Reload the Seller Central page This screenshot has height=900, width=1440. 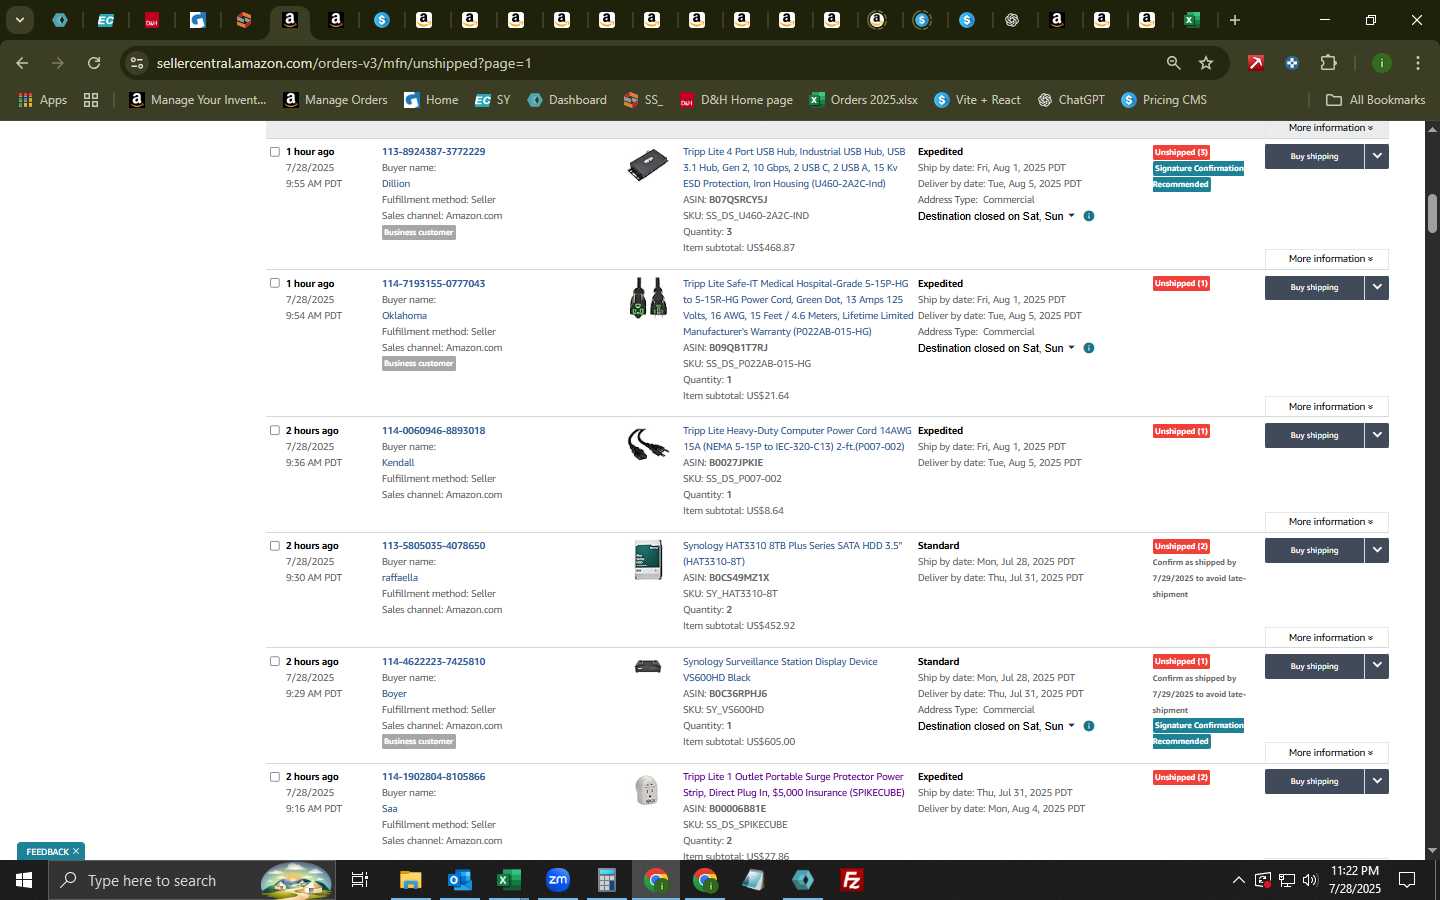pos(94,63)
